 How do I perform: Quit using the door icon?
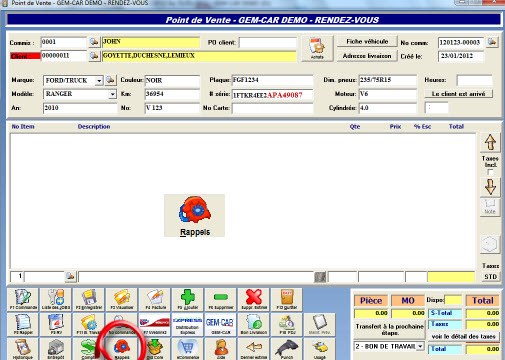point(287,299)
